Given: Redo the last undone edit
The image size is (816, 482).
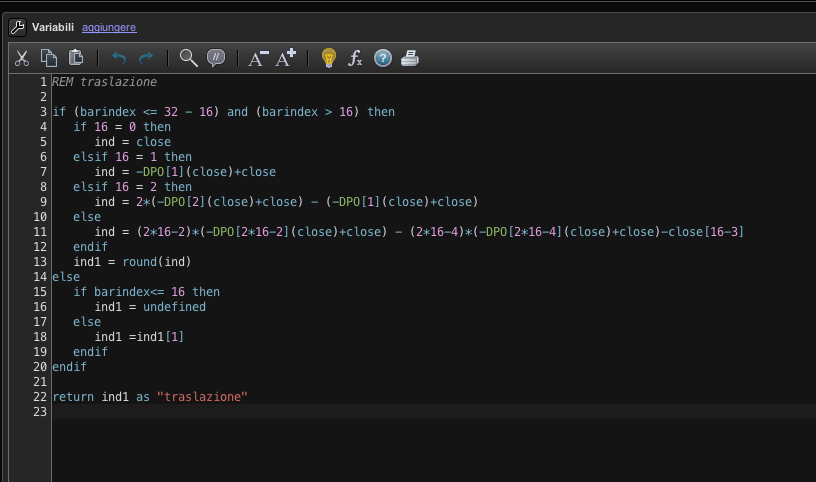Looking at the screenshot, I should (x=146, y=58).
